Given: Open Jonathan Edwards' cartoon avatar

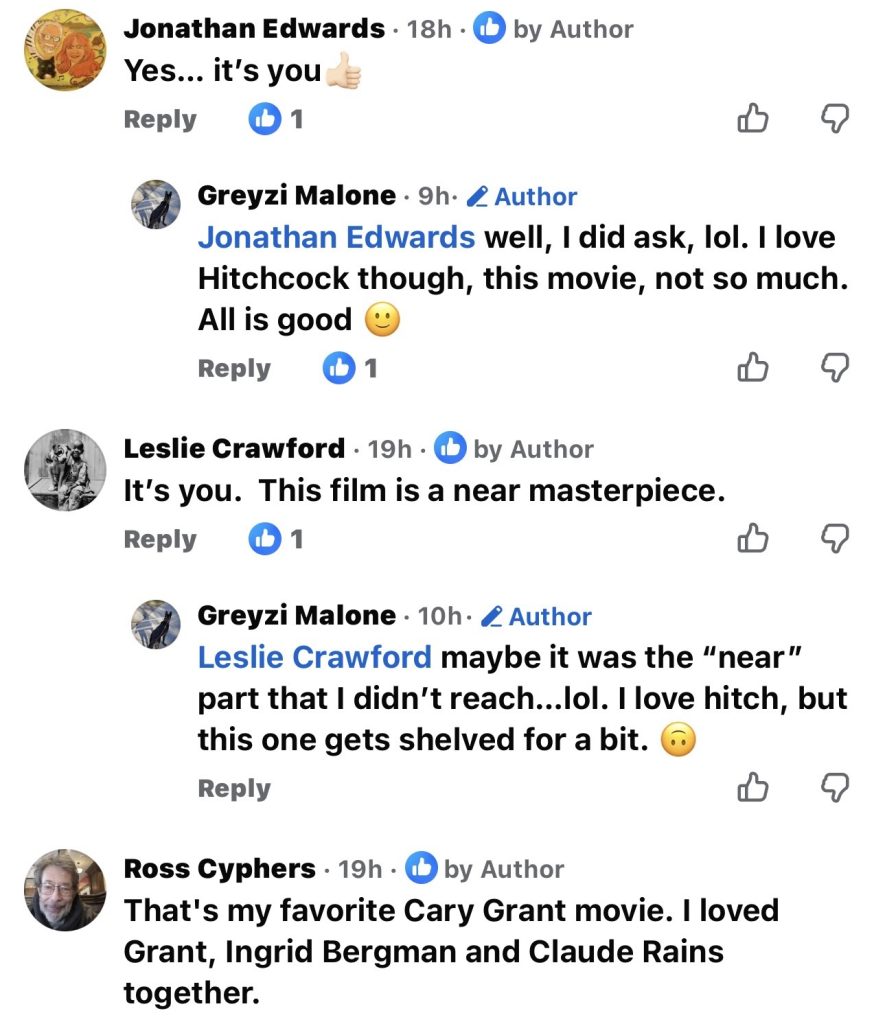Looking at the screenshot, I should click(x=64, y=50).
